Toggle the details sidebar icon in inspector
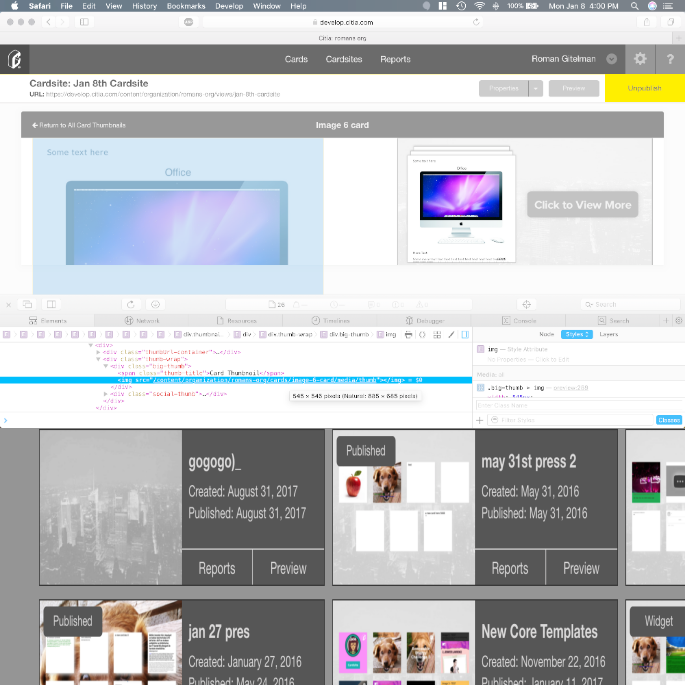This screenshot has width=685, height=685. coord(465,334)
